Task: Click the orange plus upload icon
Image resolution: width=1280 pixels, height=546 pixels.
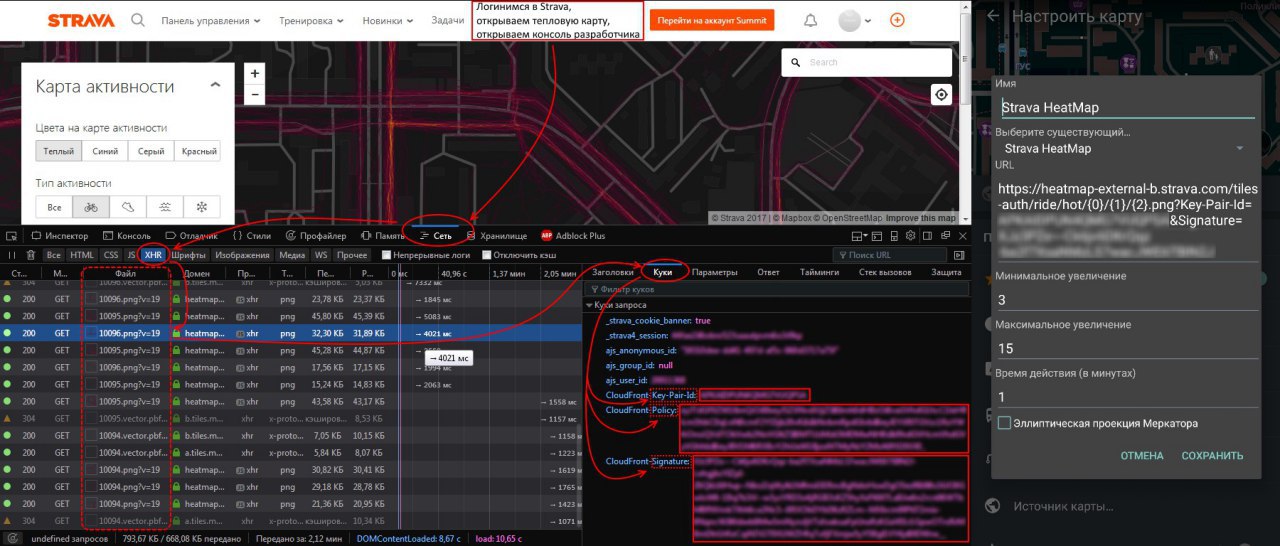Action: [x=897, y=20]
